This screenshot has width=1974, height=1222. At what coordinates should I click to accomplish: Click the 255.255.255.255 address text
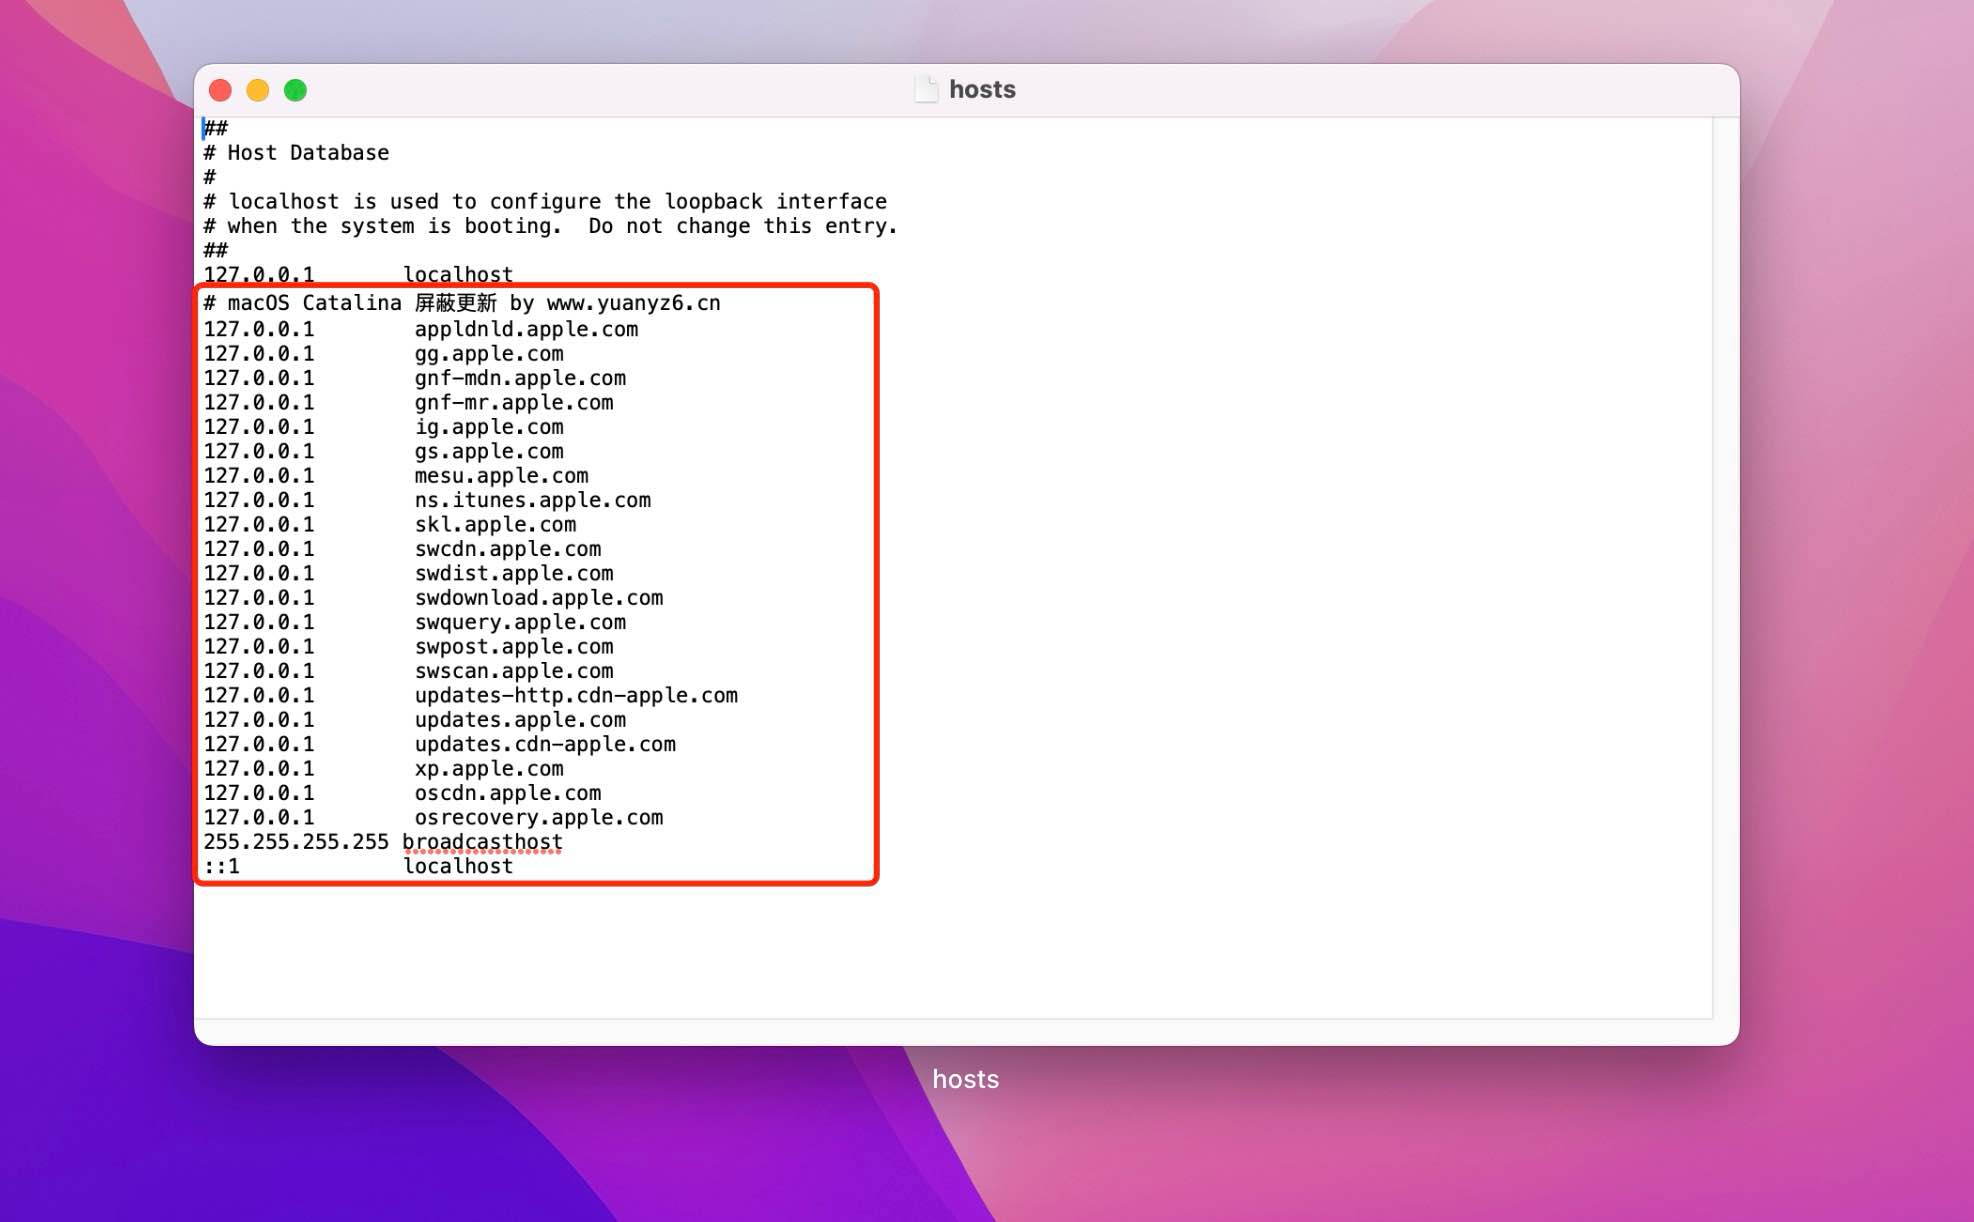(295, 841)
